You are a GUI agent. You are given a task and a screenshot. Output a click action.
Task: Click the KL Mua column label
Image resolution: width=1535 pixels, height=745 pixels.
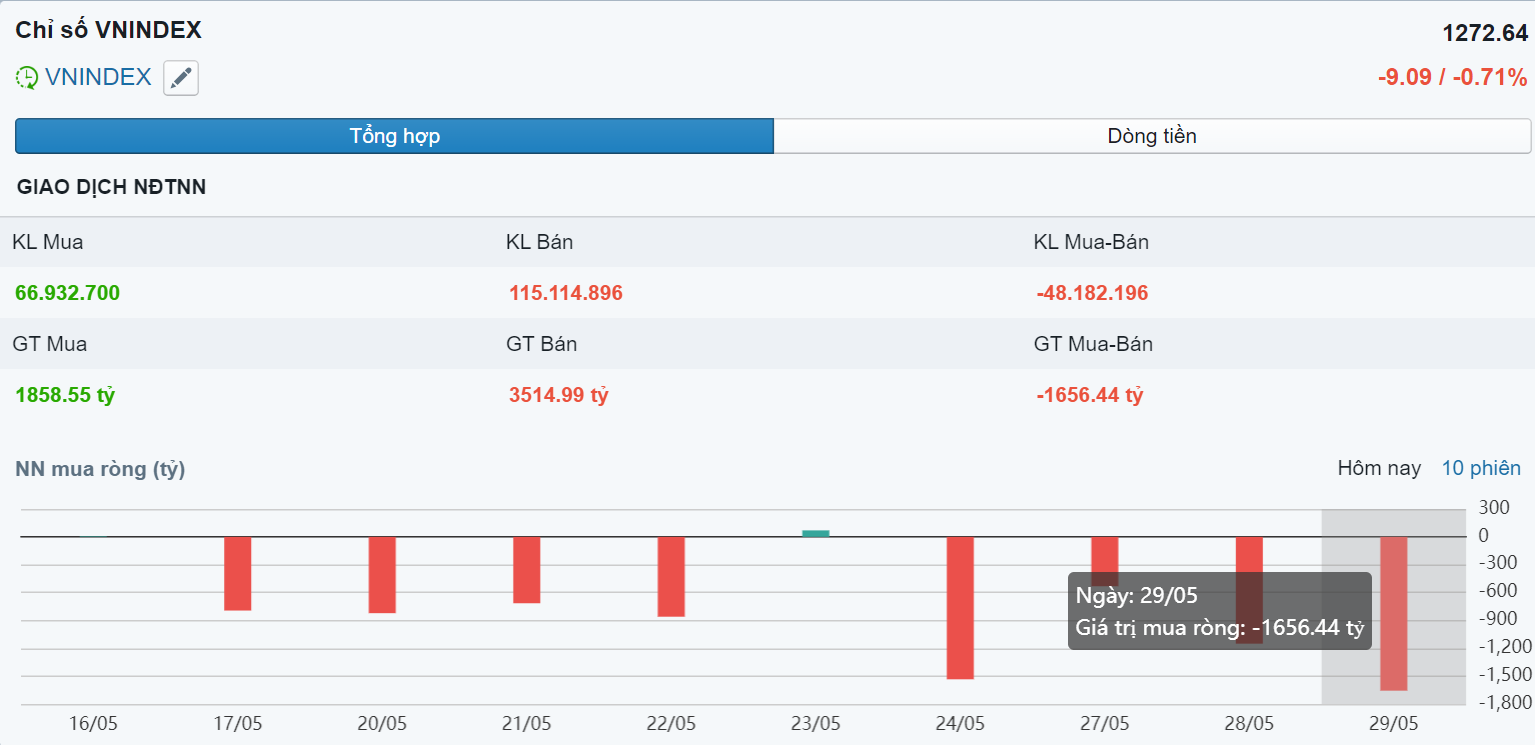click(48, 242)
